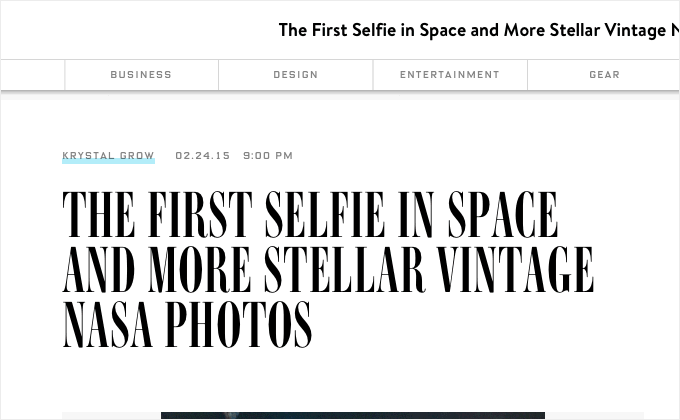Click the 02.24.15 publication date
This screenshot has height=420, width=680.
point(203,156)
